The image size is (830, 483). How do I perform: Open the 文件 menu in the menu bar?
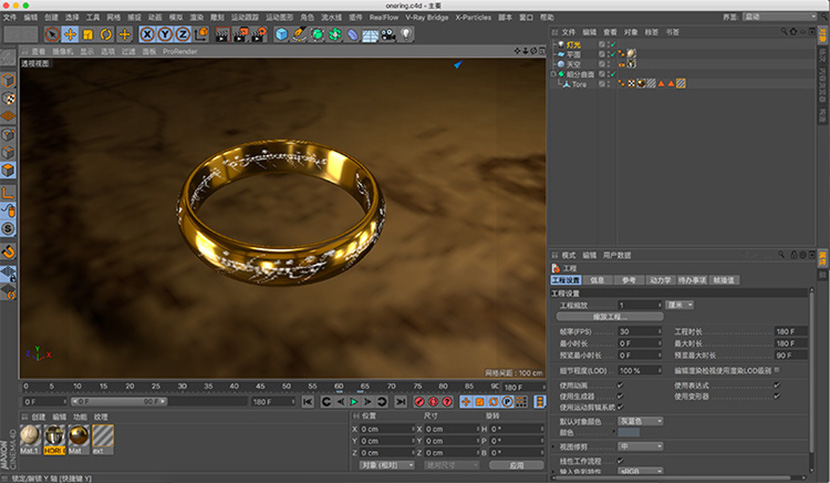tap(10, 17)
